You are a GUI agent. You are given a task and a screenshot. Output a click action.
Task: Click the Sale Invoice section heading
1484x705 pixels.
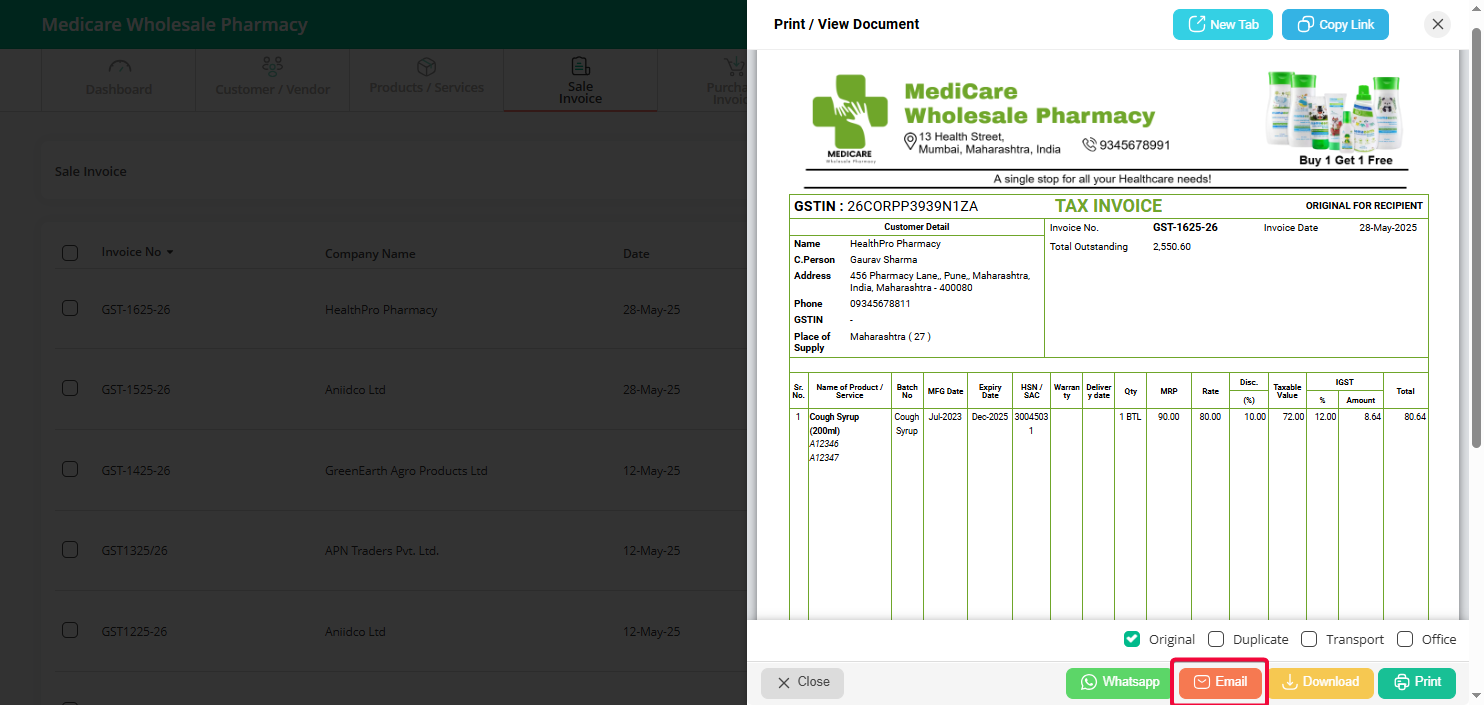pos(91,171)
